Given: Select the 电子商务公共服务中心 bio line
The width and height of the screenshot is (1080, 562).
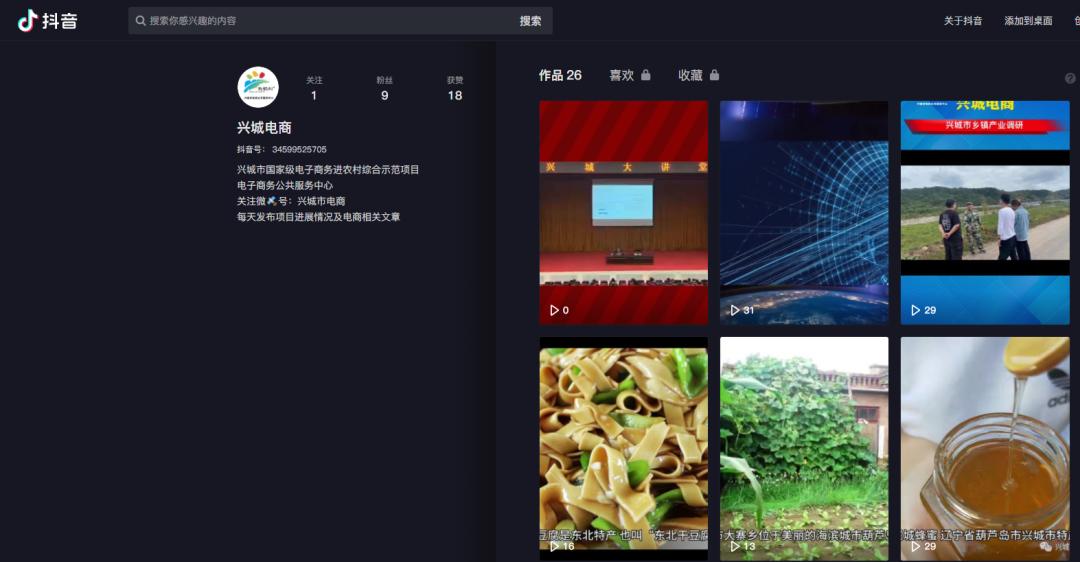Looking at the screenshot, I should pos(284,185).
